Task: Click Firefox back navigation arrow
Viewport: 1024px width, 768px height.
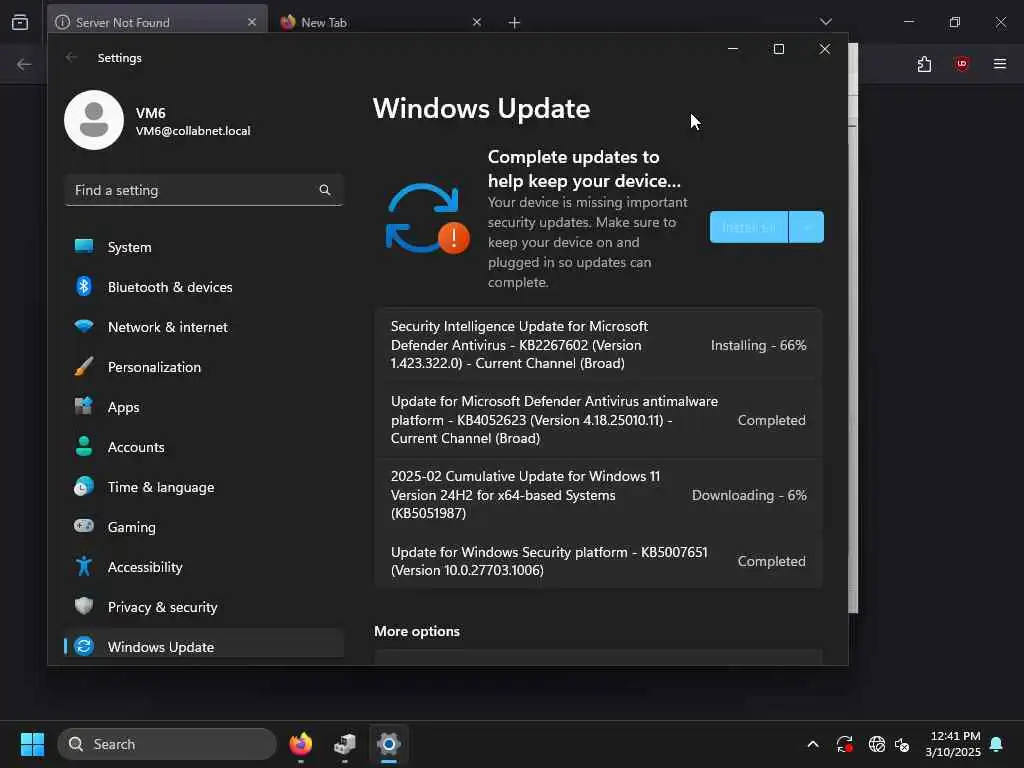Action: pyautogui.click(x=24, y=64)
